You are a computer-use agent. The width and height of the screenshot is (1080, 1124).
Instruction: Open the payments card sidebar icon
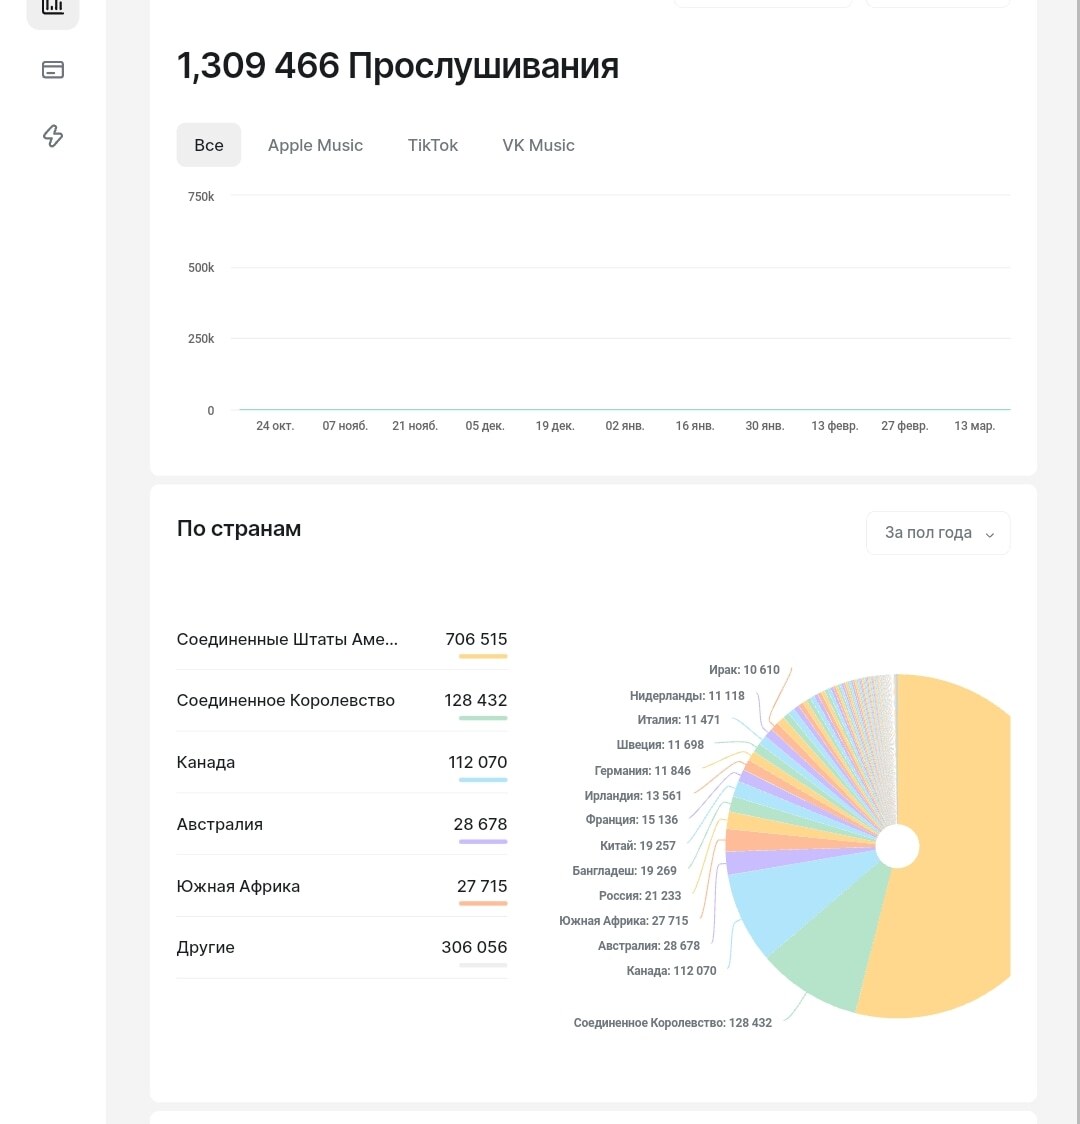[x=53, y=70]
